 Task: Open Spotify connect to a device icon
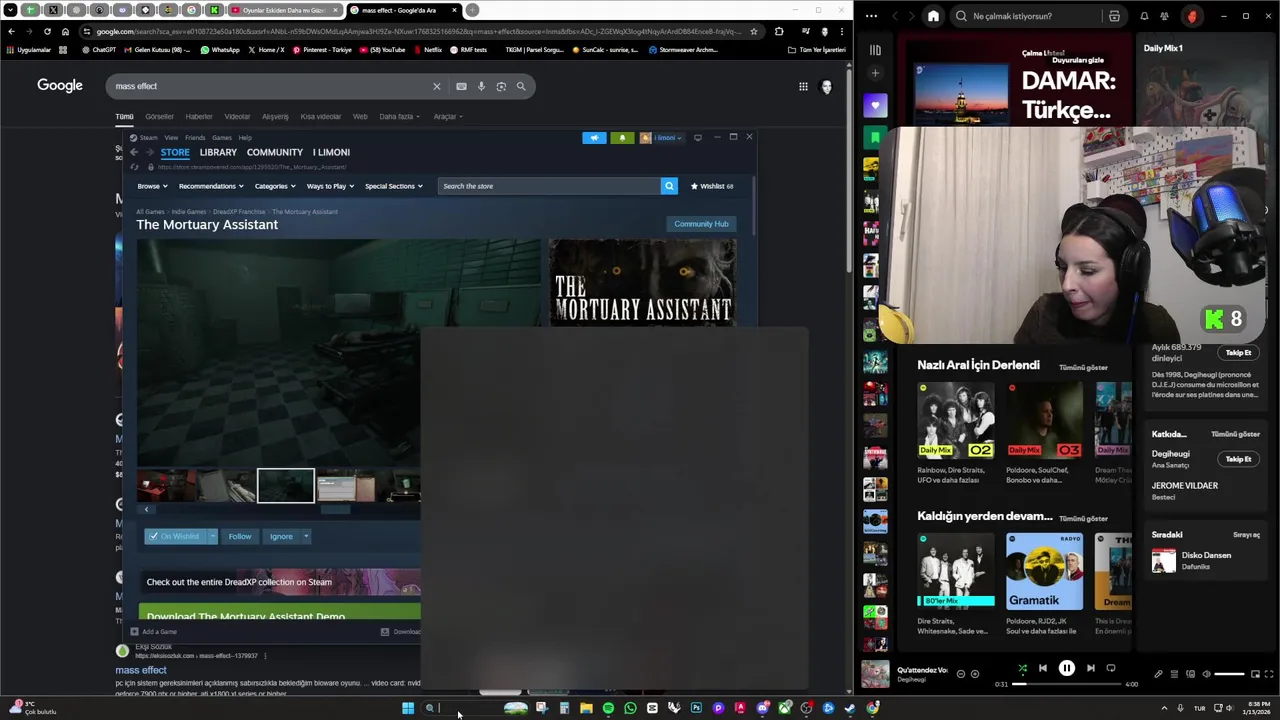[x=1190, y=674]
